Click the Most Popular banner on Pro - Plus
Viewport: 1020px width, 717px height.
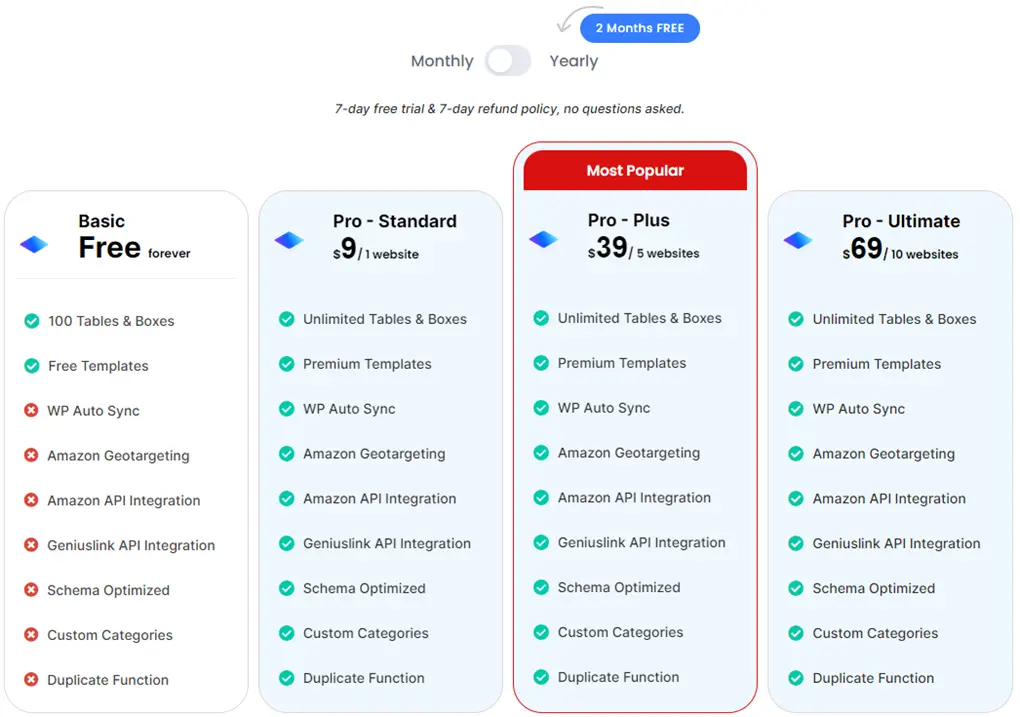coord(634,170)
